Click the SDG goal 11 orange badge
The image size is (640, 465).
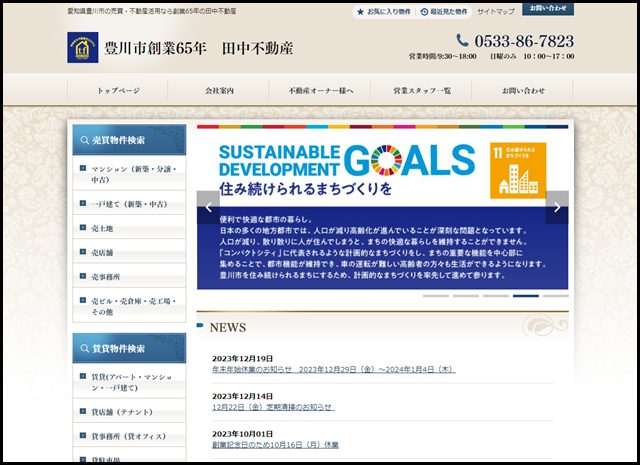(518, 170)
